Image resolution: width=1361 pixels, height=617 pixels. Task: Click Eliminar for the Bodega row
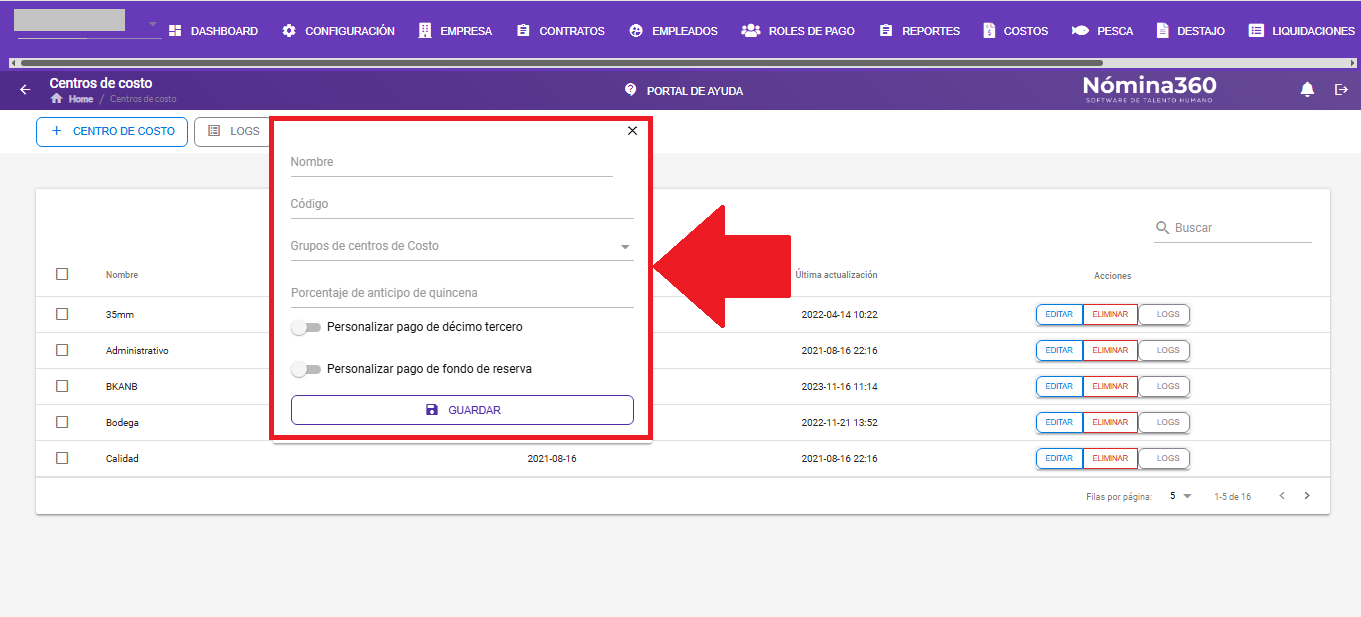1110,422
